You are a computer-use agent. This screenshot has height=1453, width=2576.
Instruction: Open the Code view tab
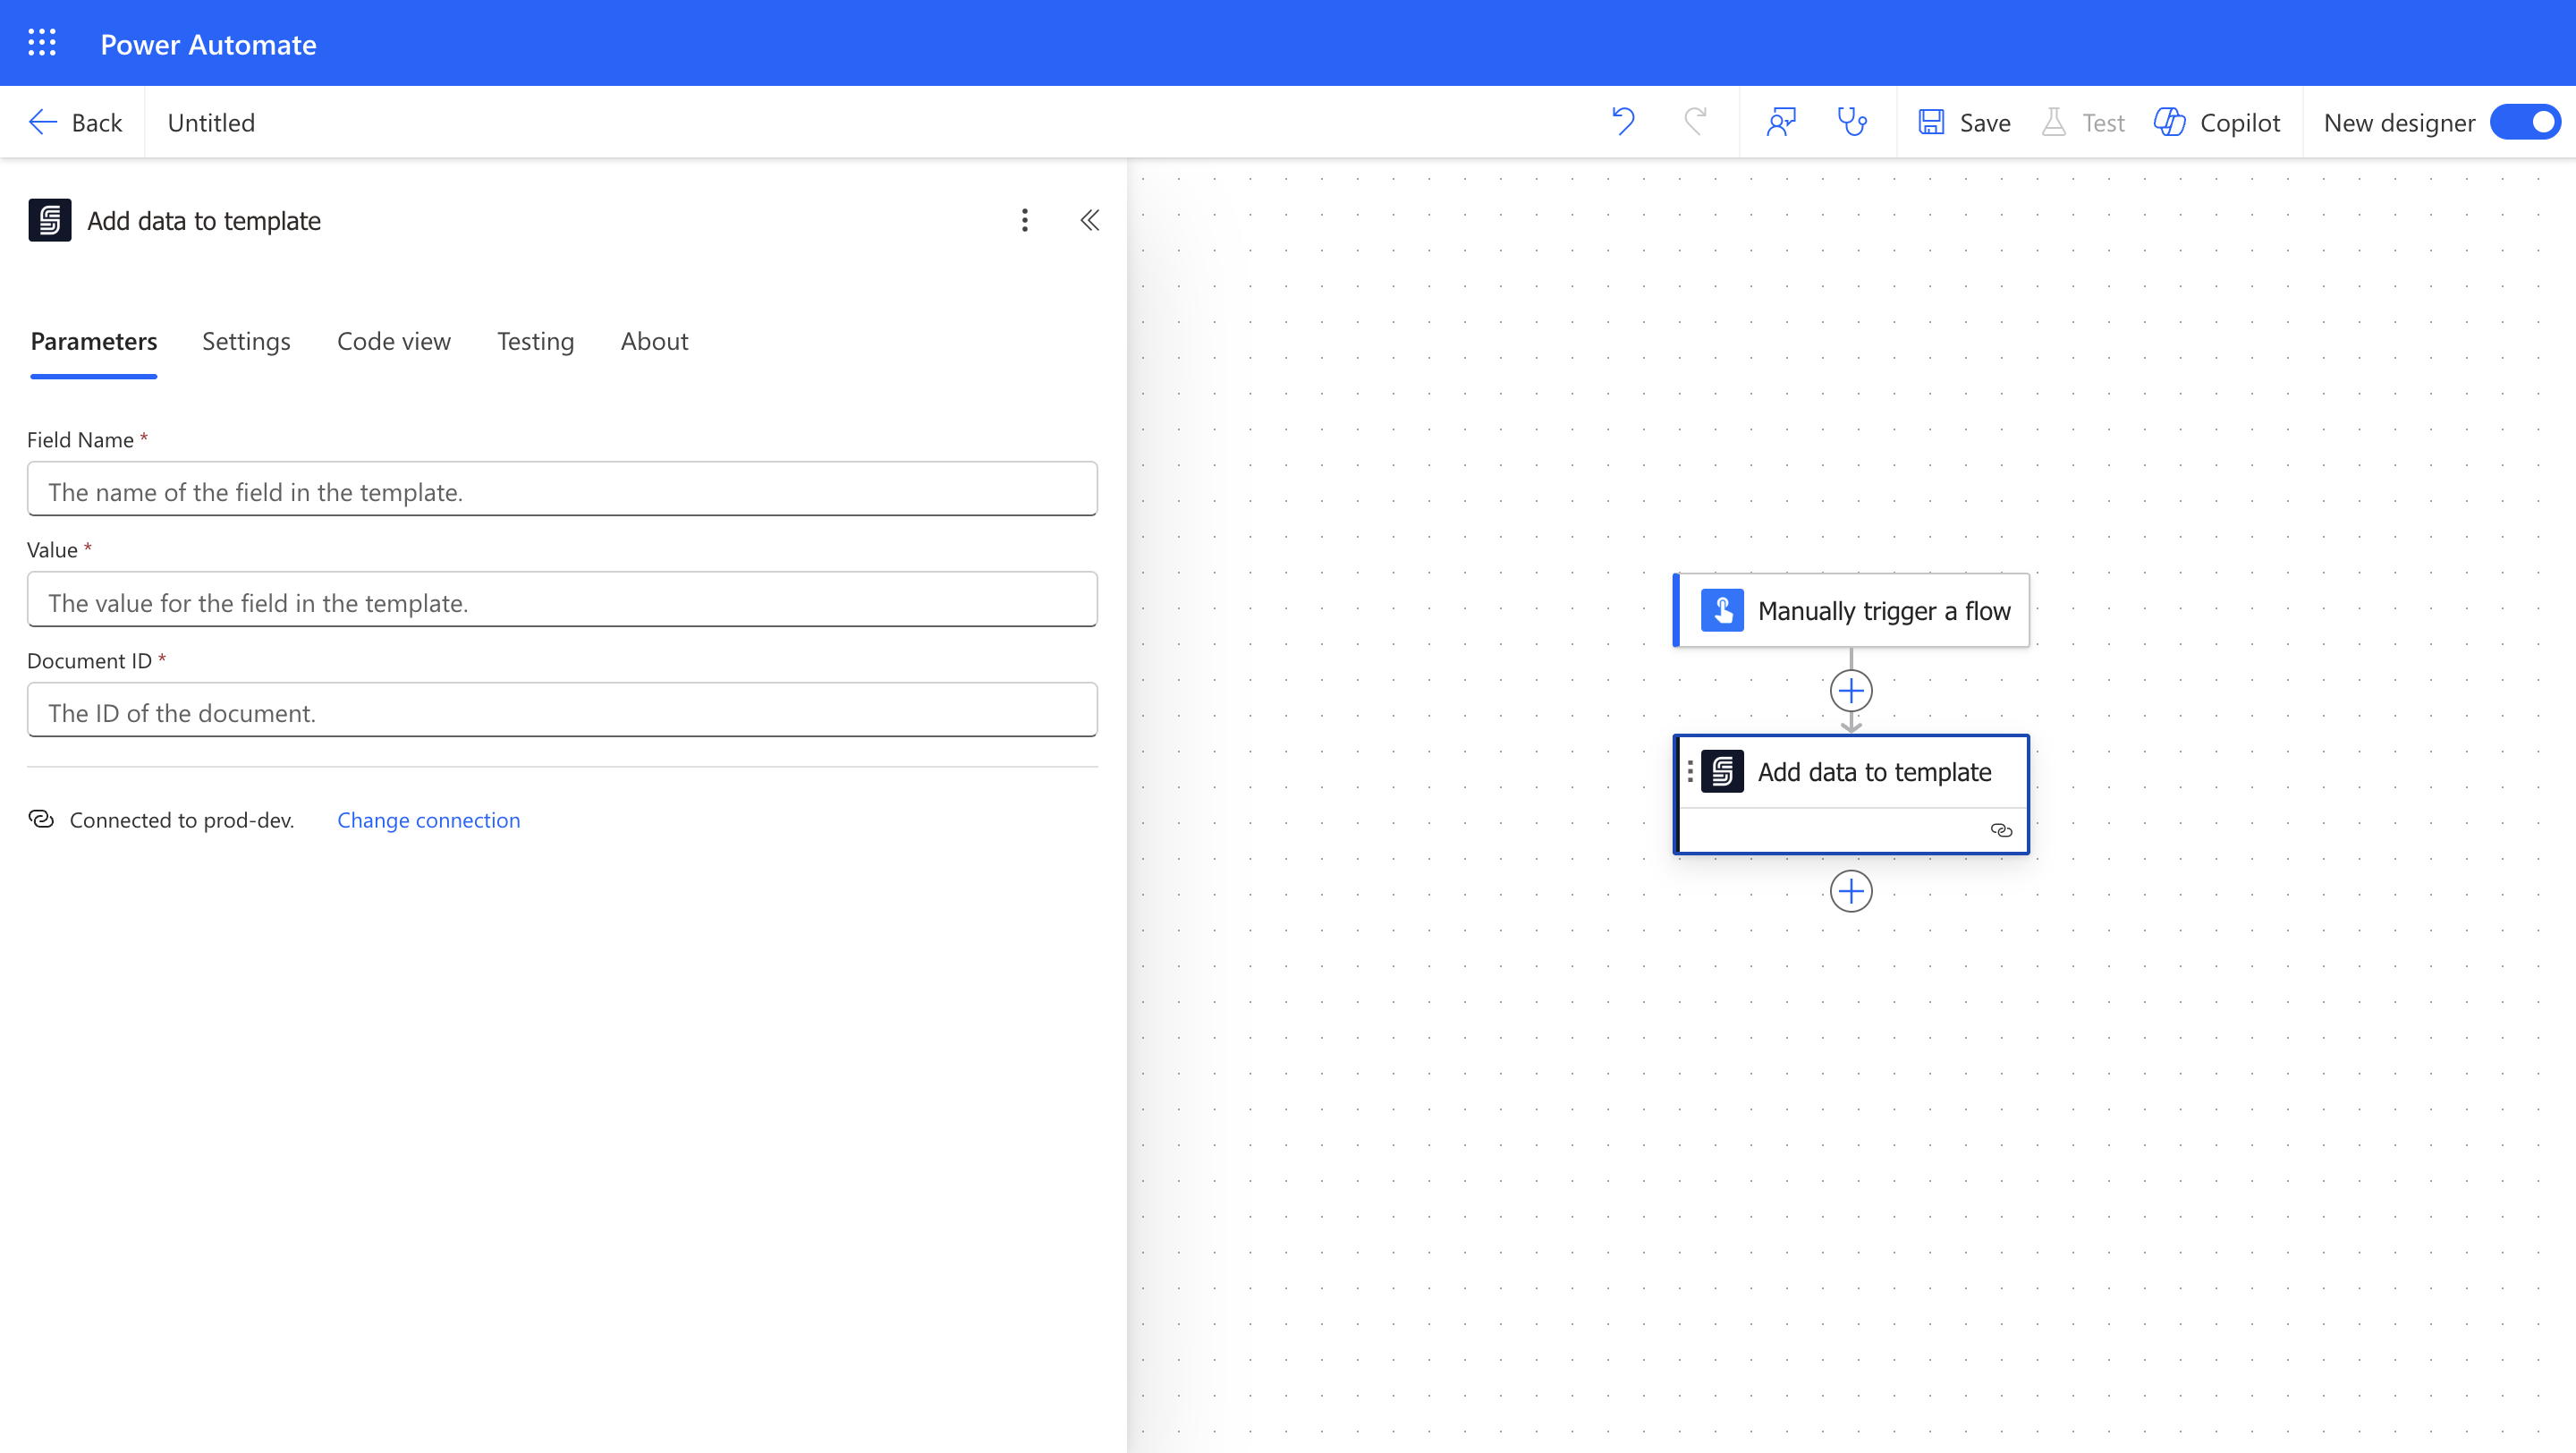[x=394, y=341]
